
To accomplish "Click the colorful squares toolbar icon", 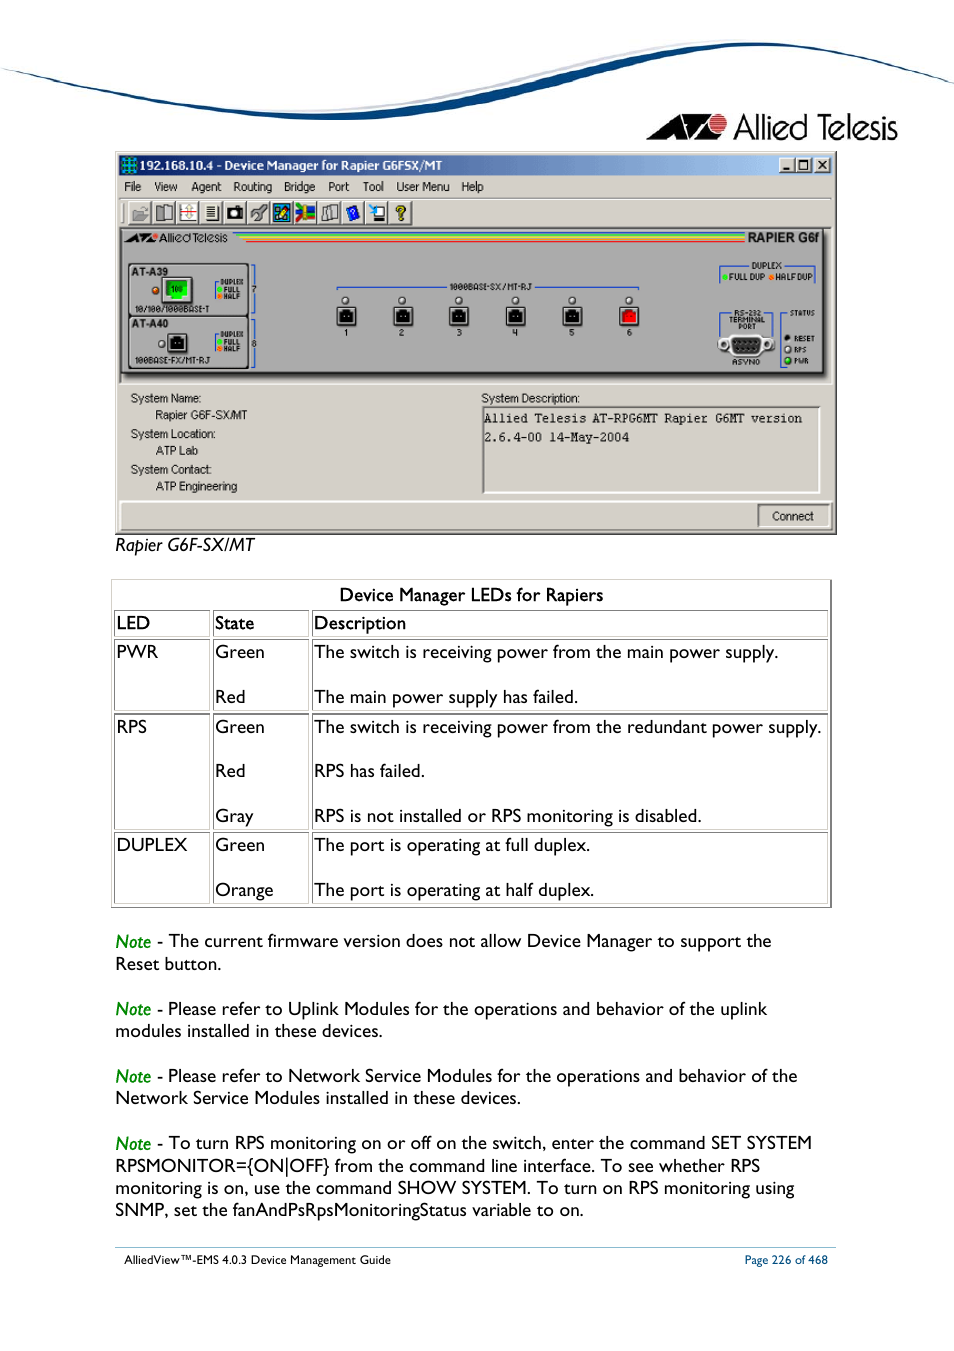I will (306, 213).
